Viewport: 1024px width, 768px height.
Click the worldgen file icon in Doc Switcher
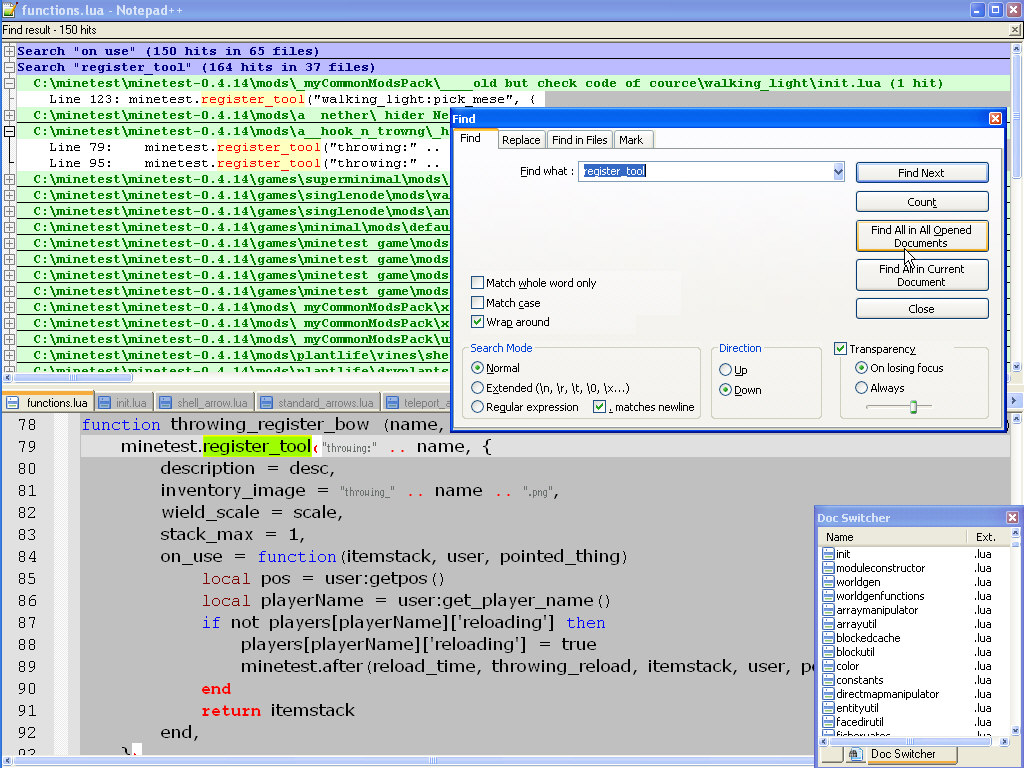point(828,582)
